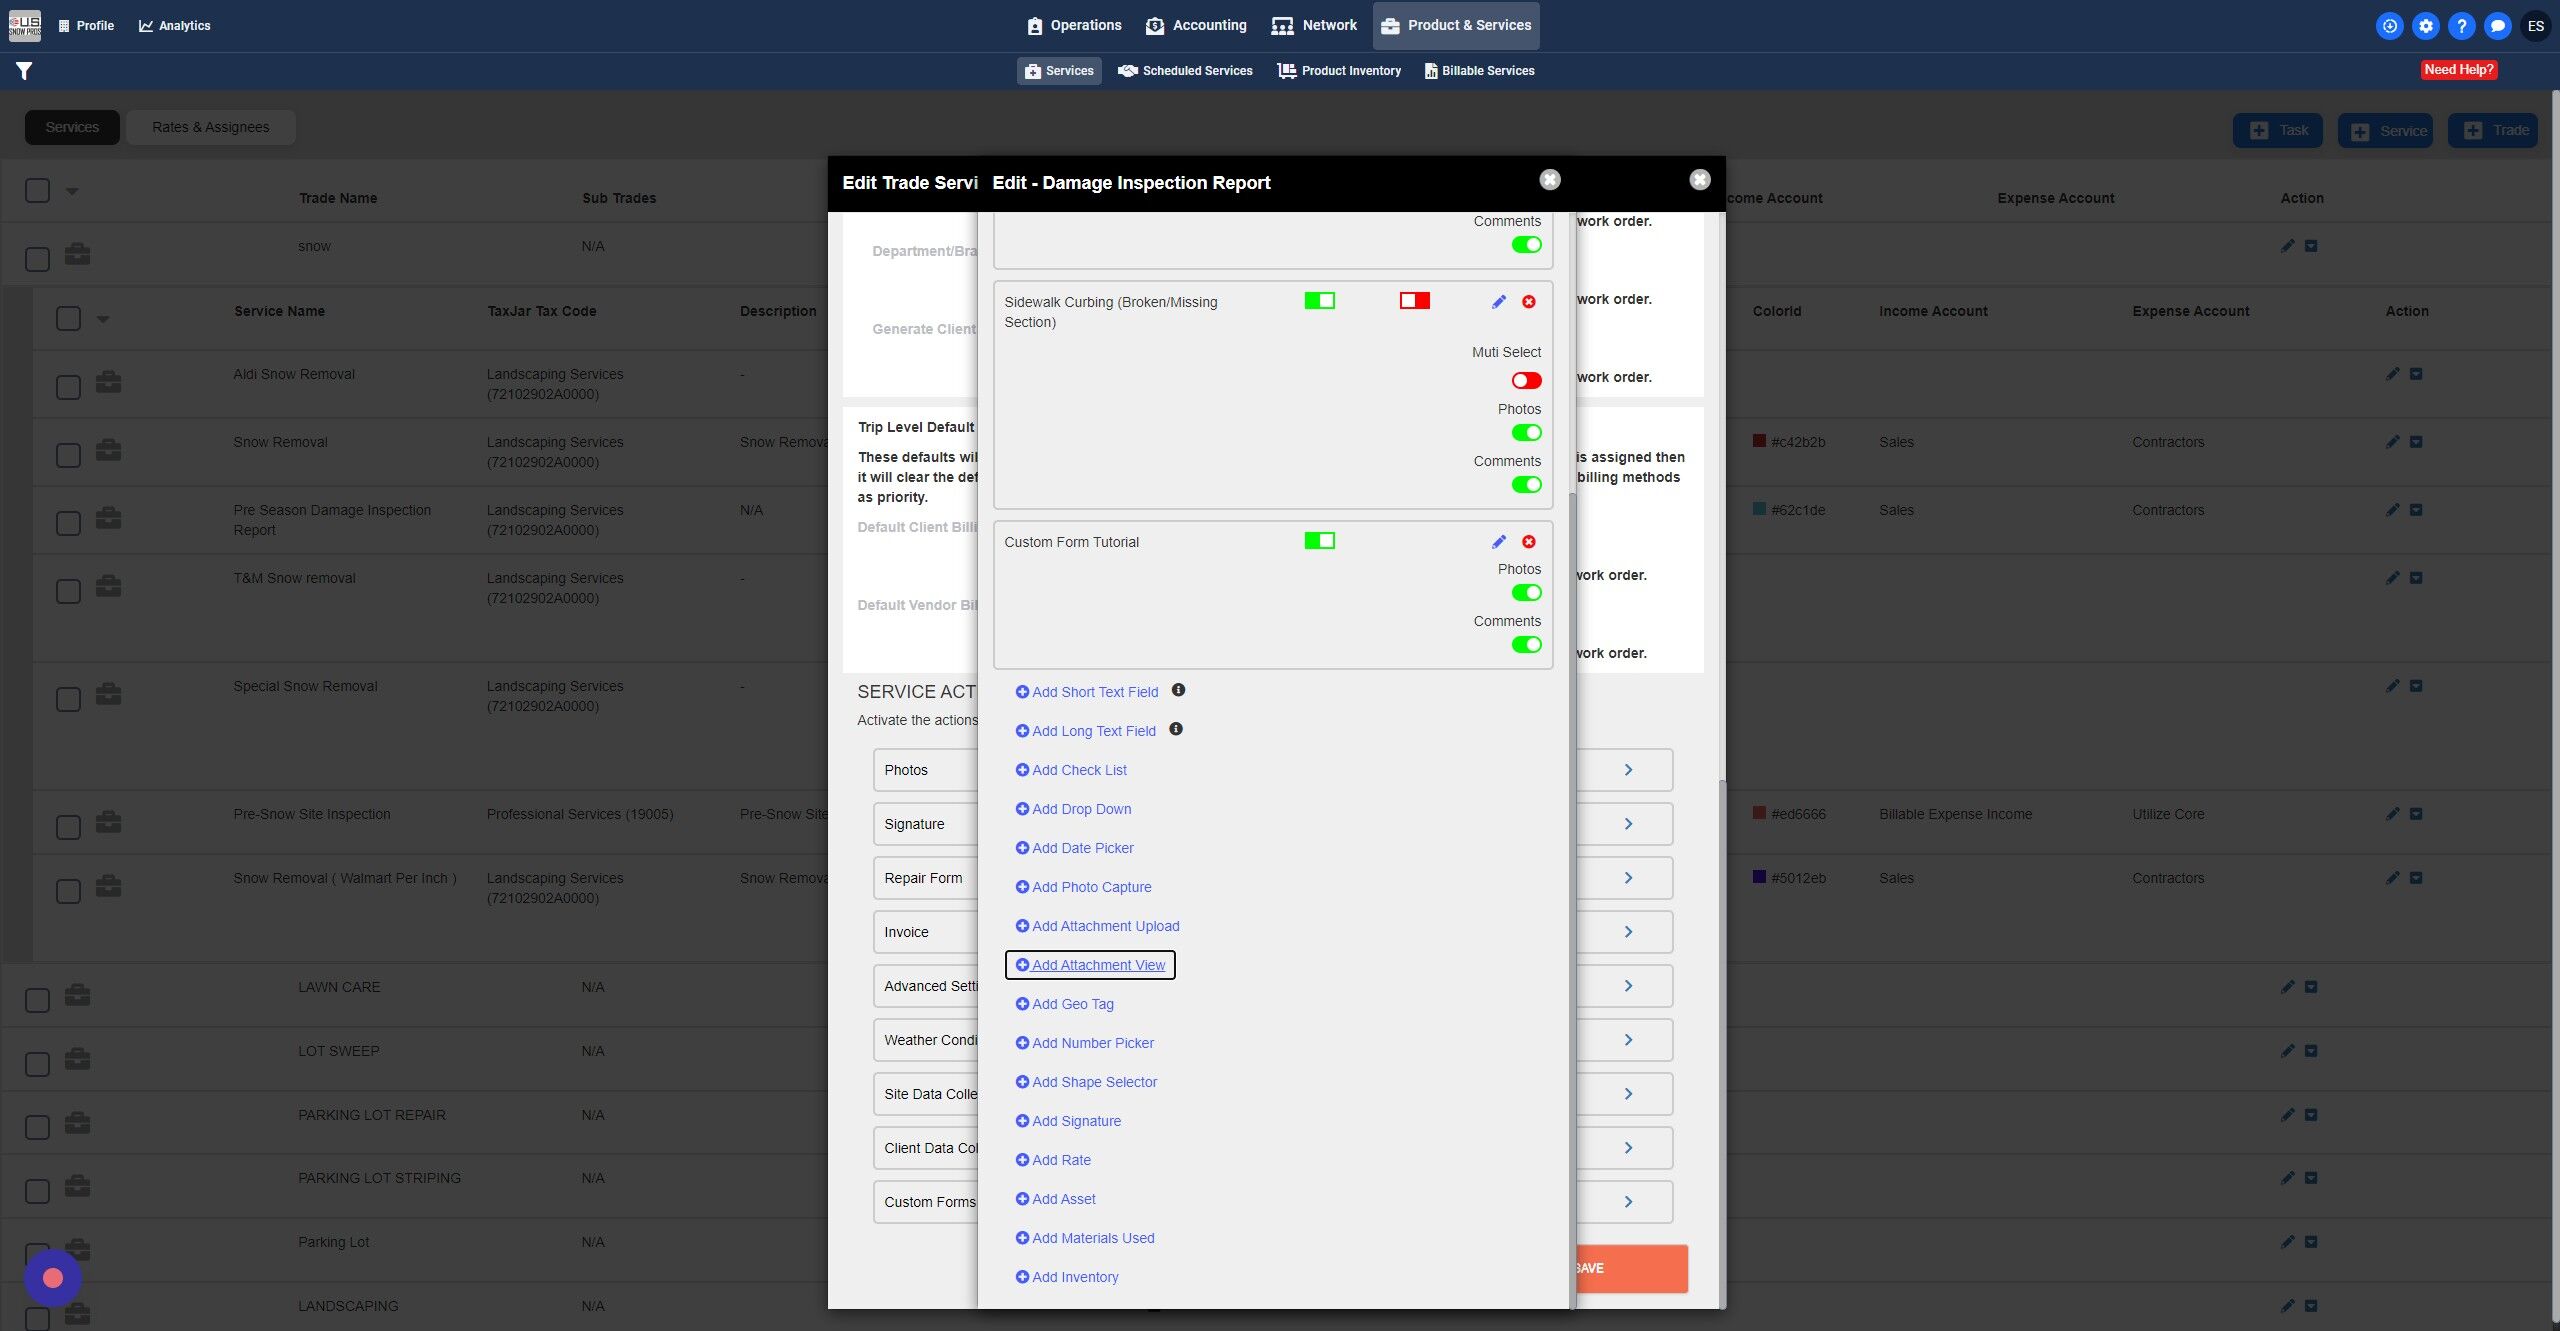Expand the Custom Forms row chevron
The image size is (2560, 1331).
coord(1628,1202)
